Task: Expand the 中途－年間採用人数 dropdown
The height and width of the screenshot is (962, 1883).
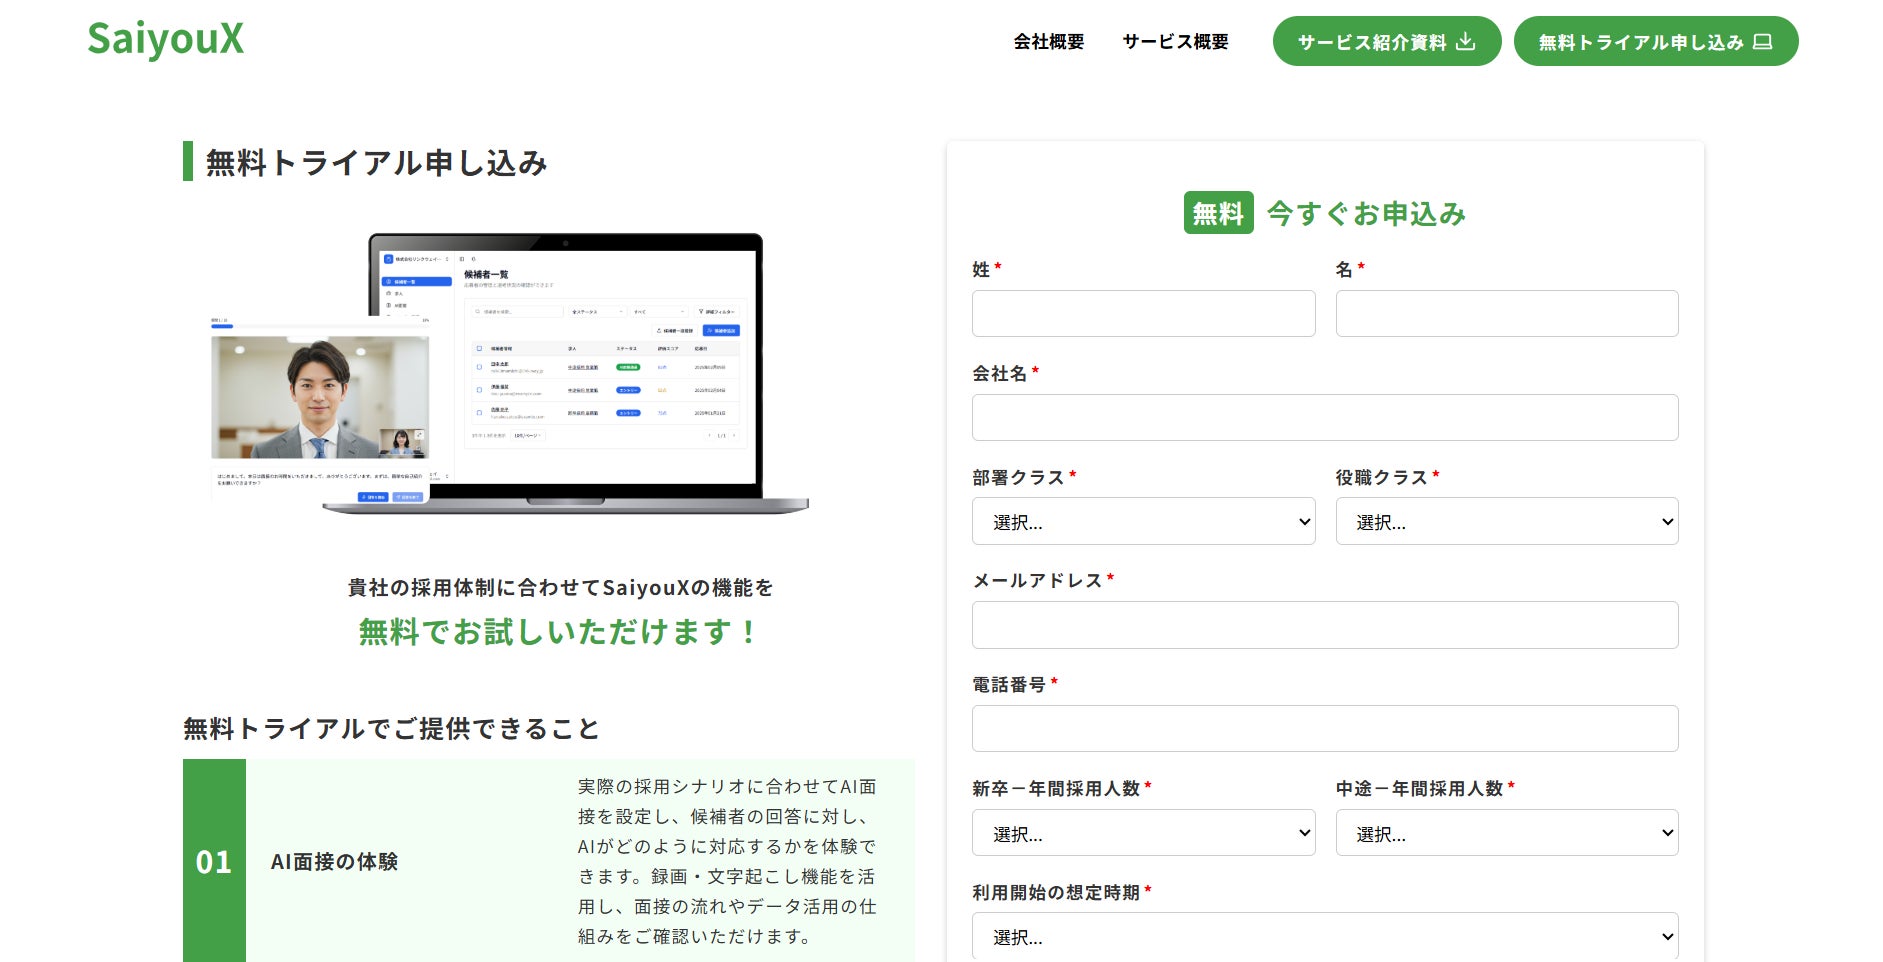Action: 1507,833
